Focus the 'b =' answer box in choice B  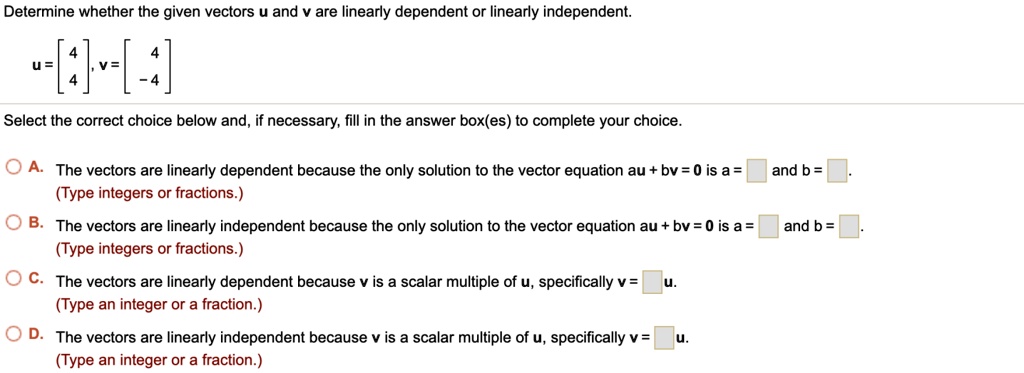click(x=849, y=227)
